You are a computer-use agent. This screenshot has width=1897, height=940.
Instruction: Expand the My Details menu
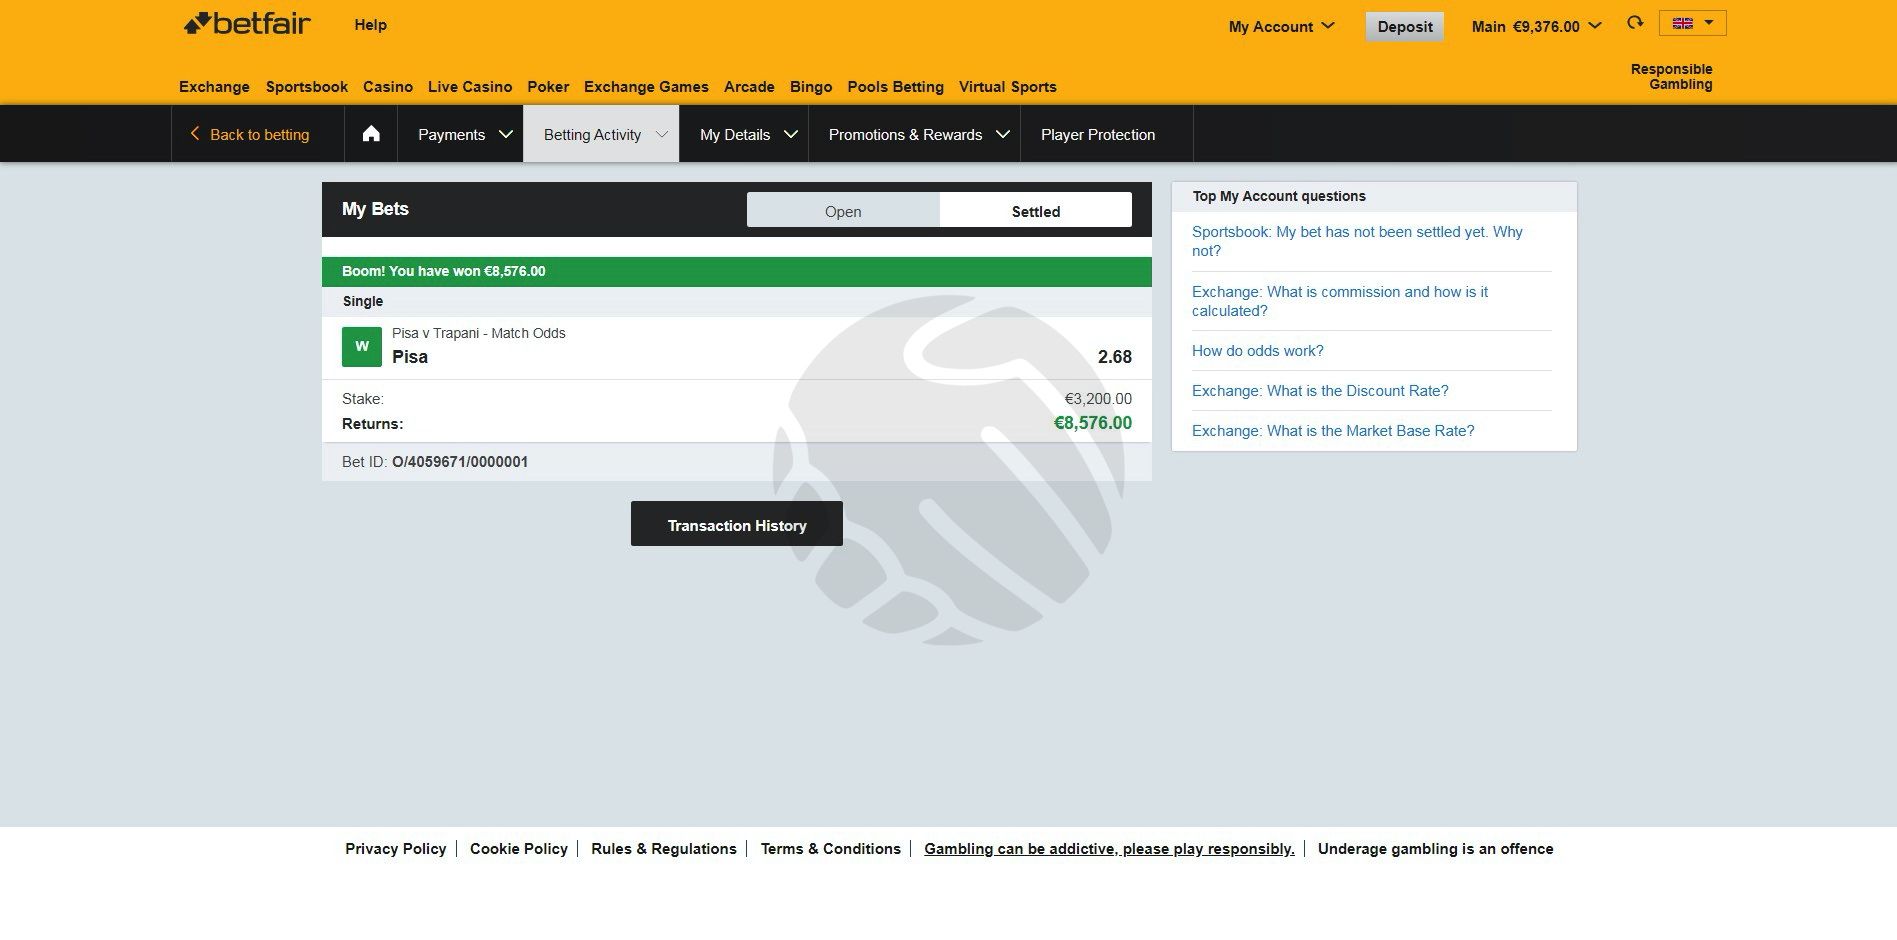pos(744,134)
